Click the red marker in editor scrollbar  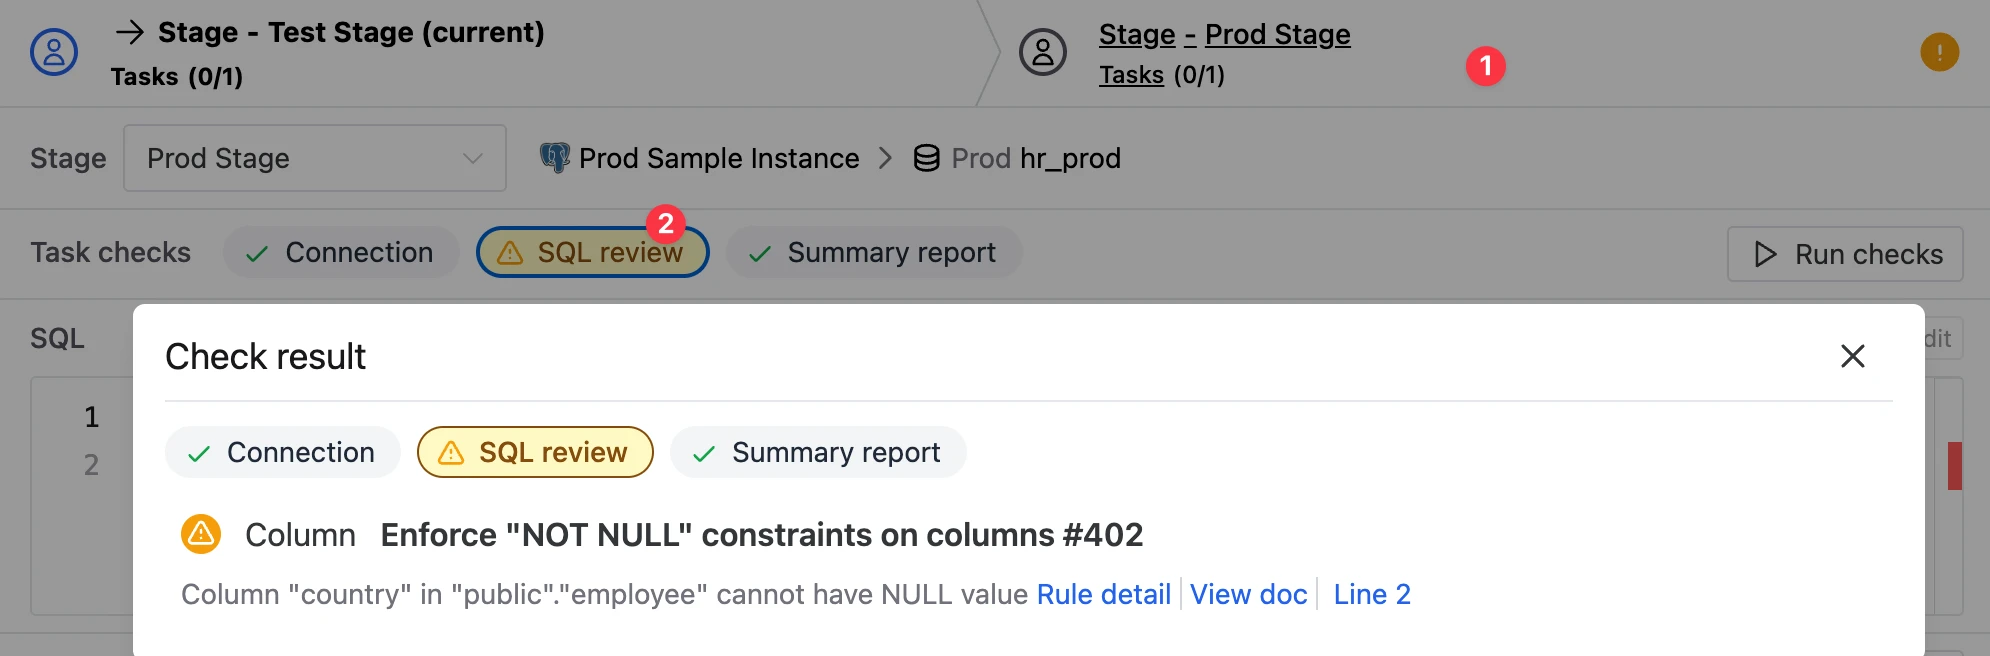coord(1955,466)
